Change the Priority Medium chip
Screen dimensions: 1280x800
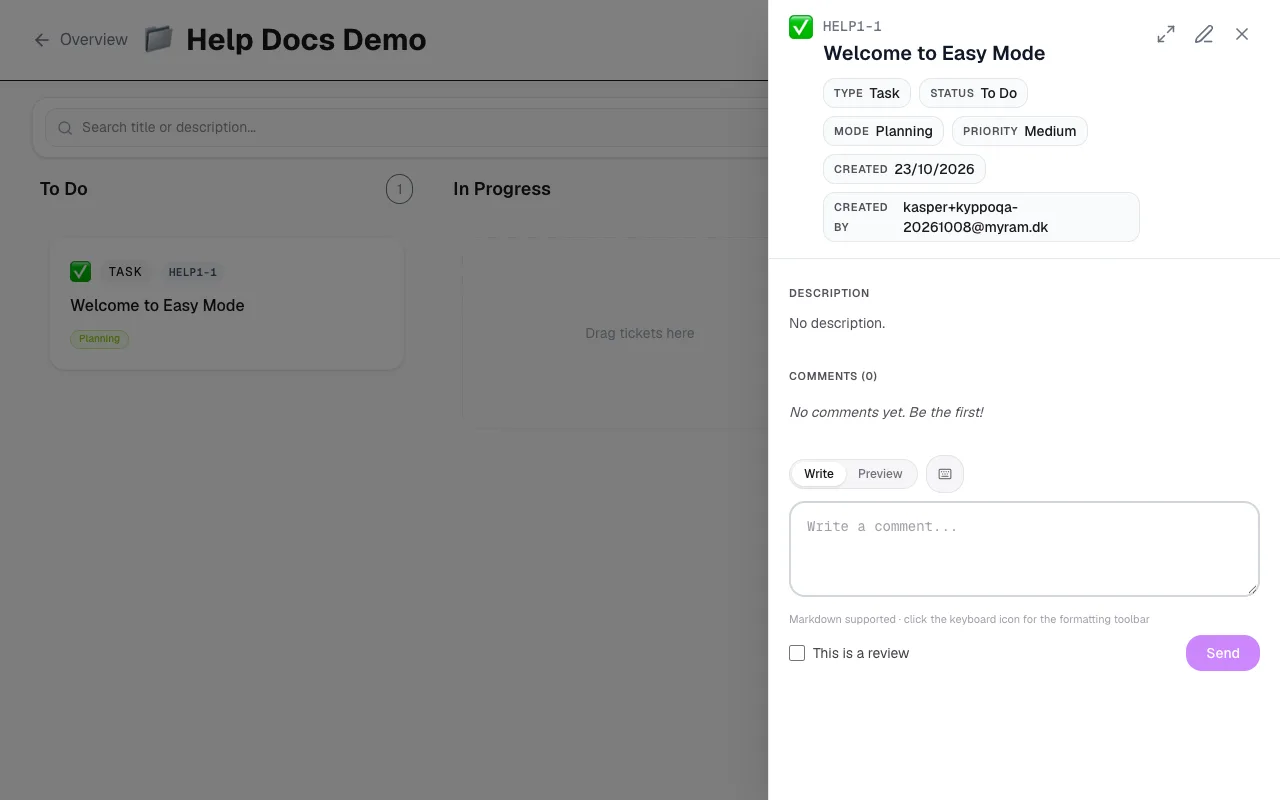pos(1019,131)
